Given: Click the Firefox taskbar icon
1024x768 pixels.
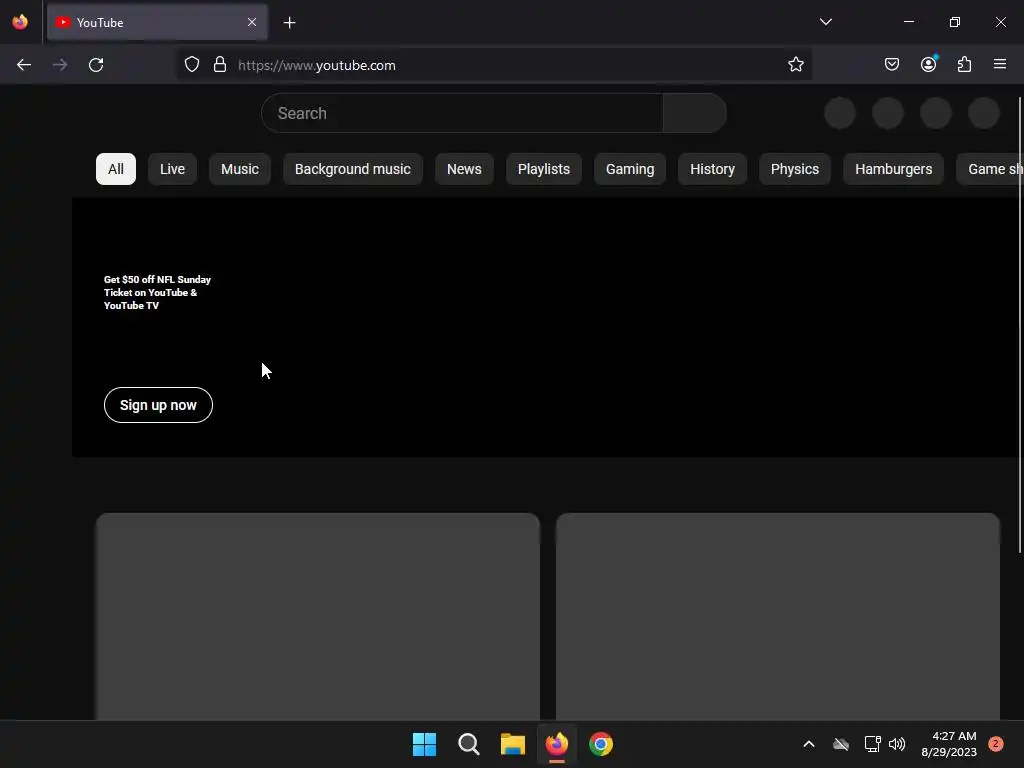Looking at the screenshot, I should point(557,744).
